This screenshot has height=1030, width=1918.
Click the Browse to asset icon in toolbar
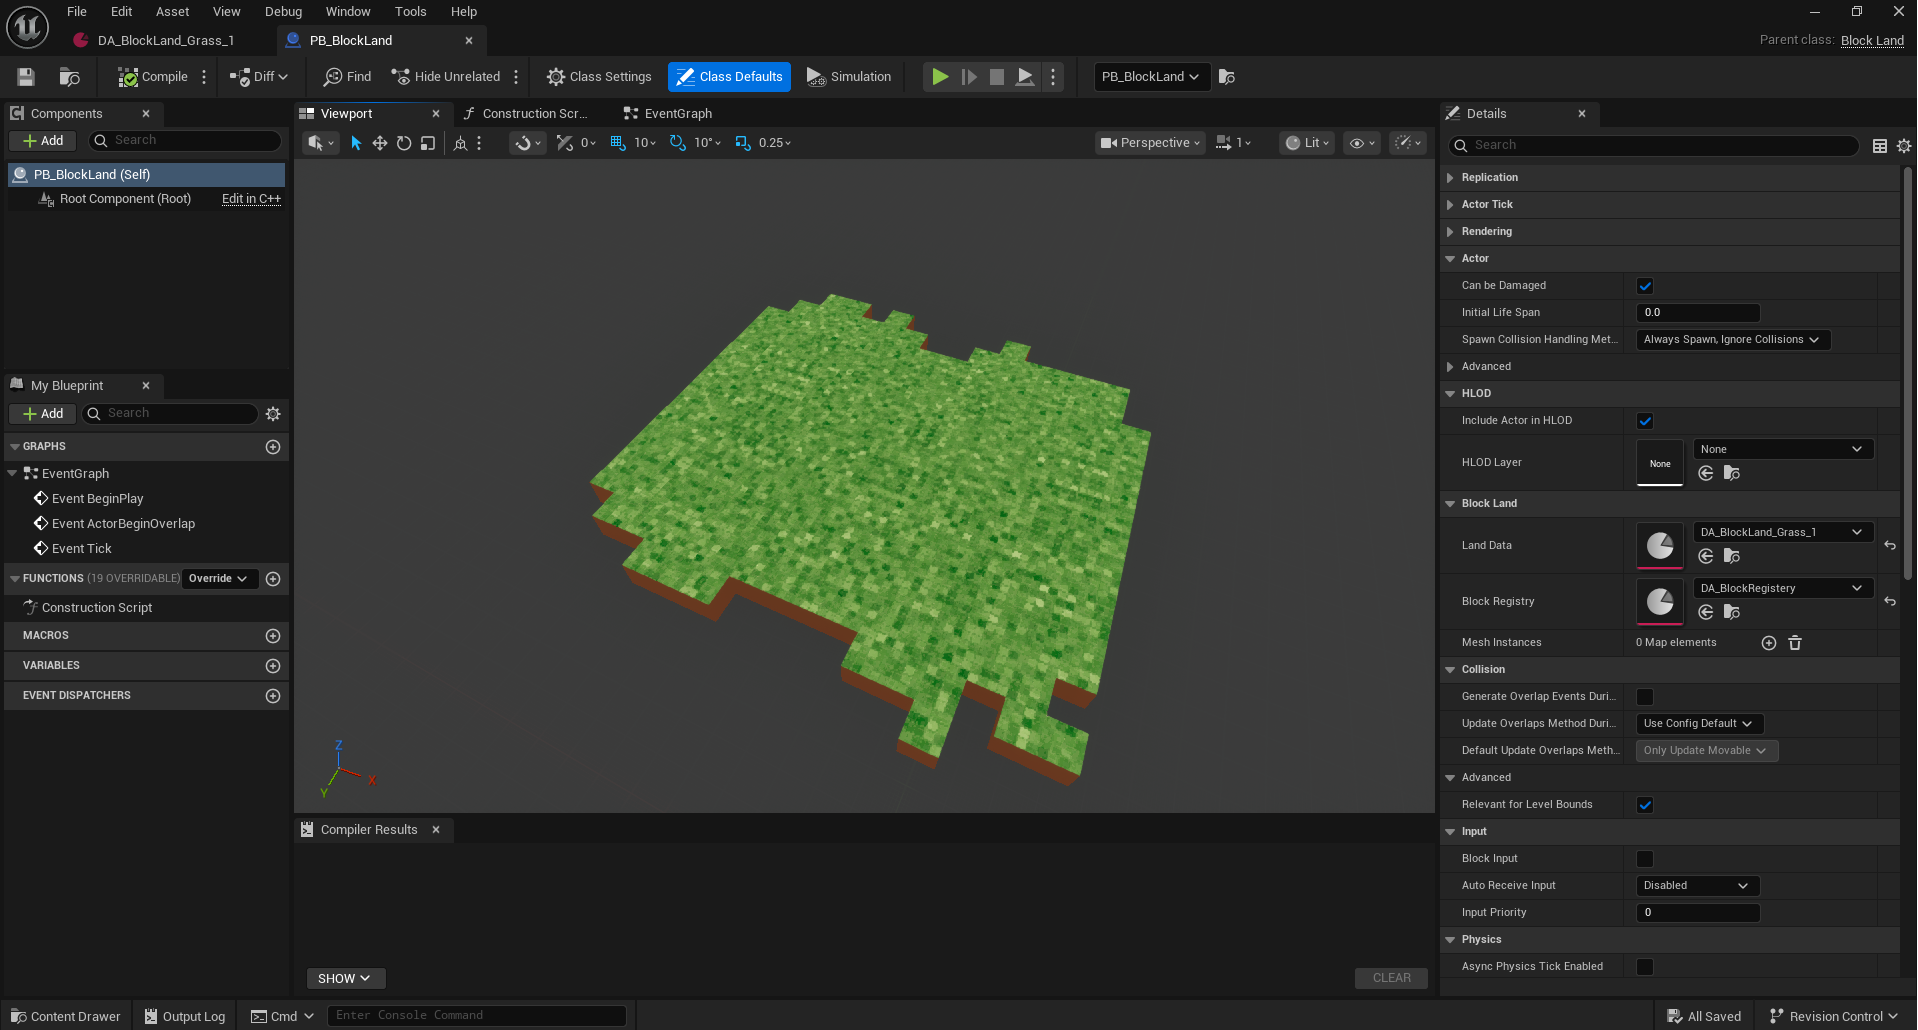[69, 77]
